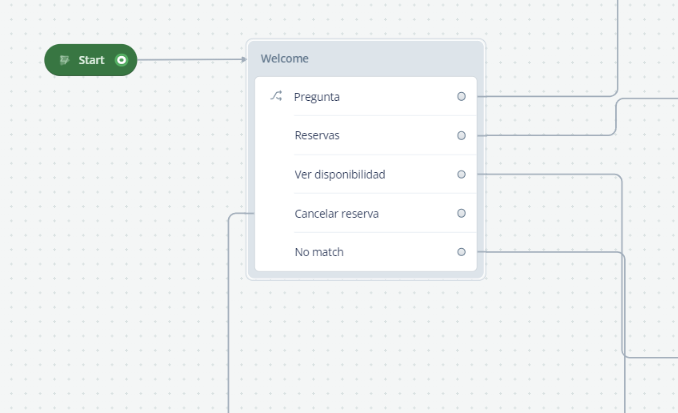Click the No match output port circle

461,252
